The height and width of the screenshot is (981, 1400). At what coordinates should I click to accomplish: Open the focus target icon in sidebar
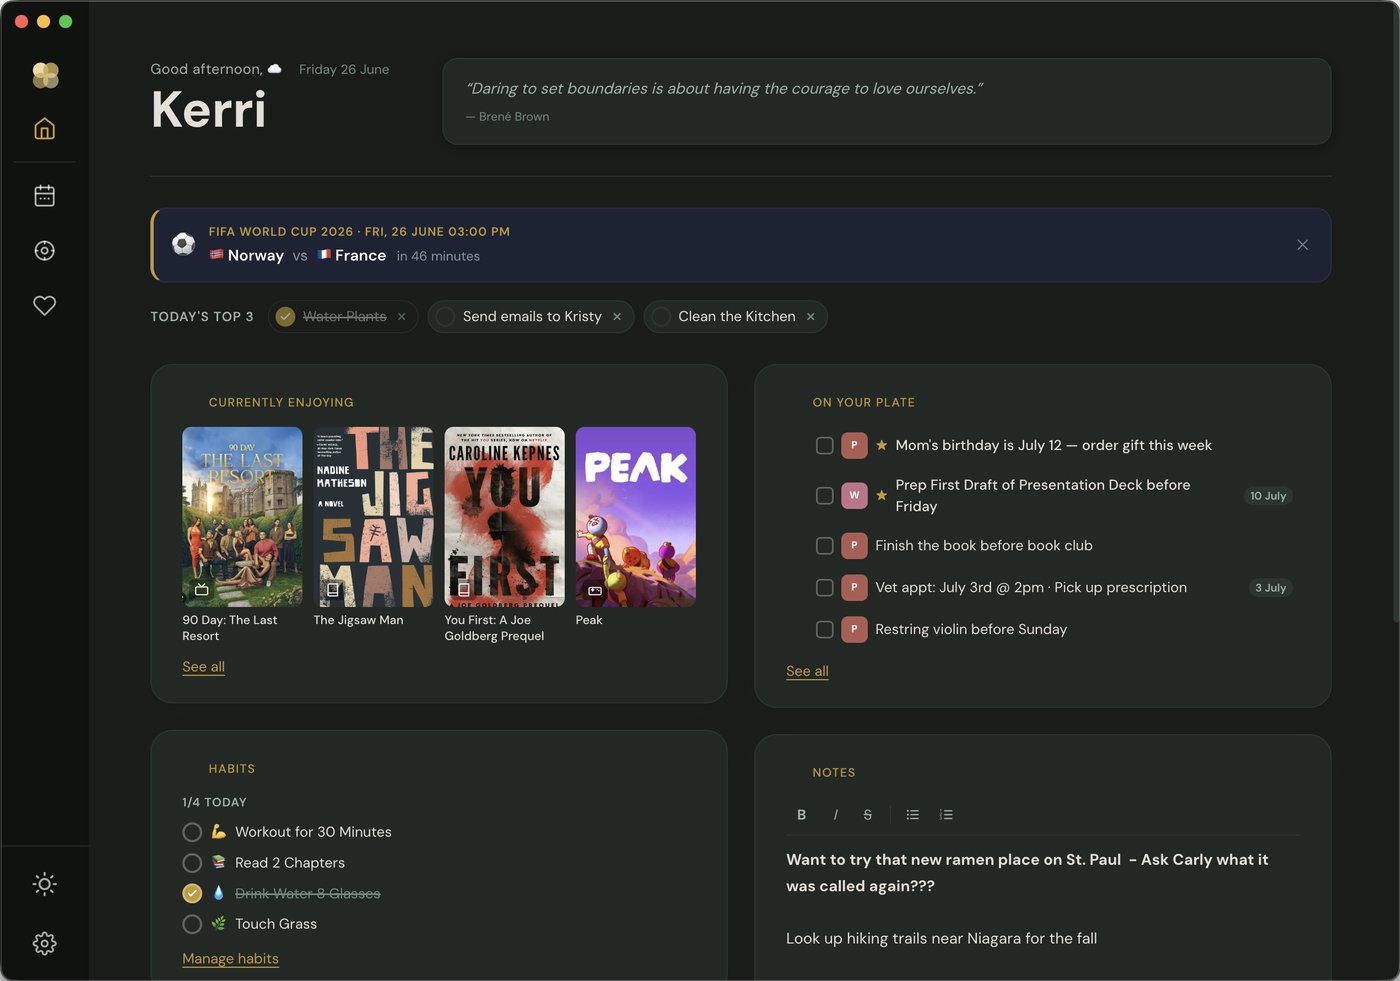pyautogui.click(x=44, y=251)
